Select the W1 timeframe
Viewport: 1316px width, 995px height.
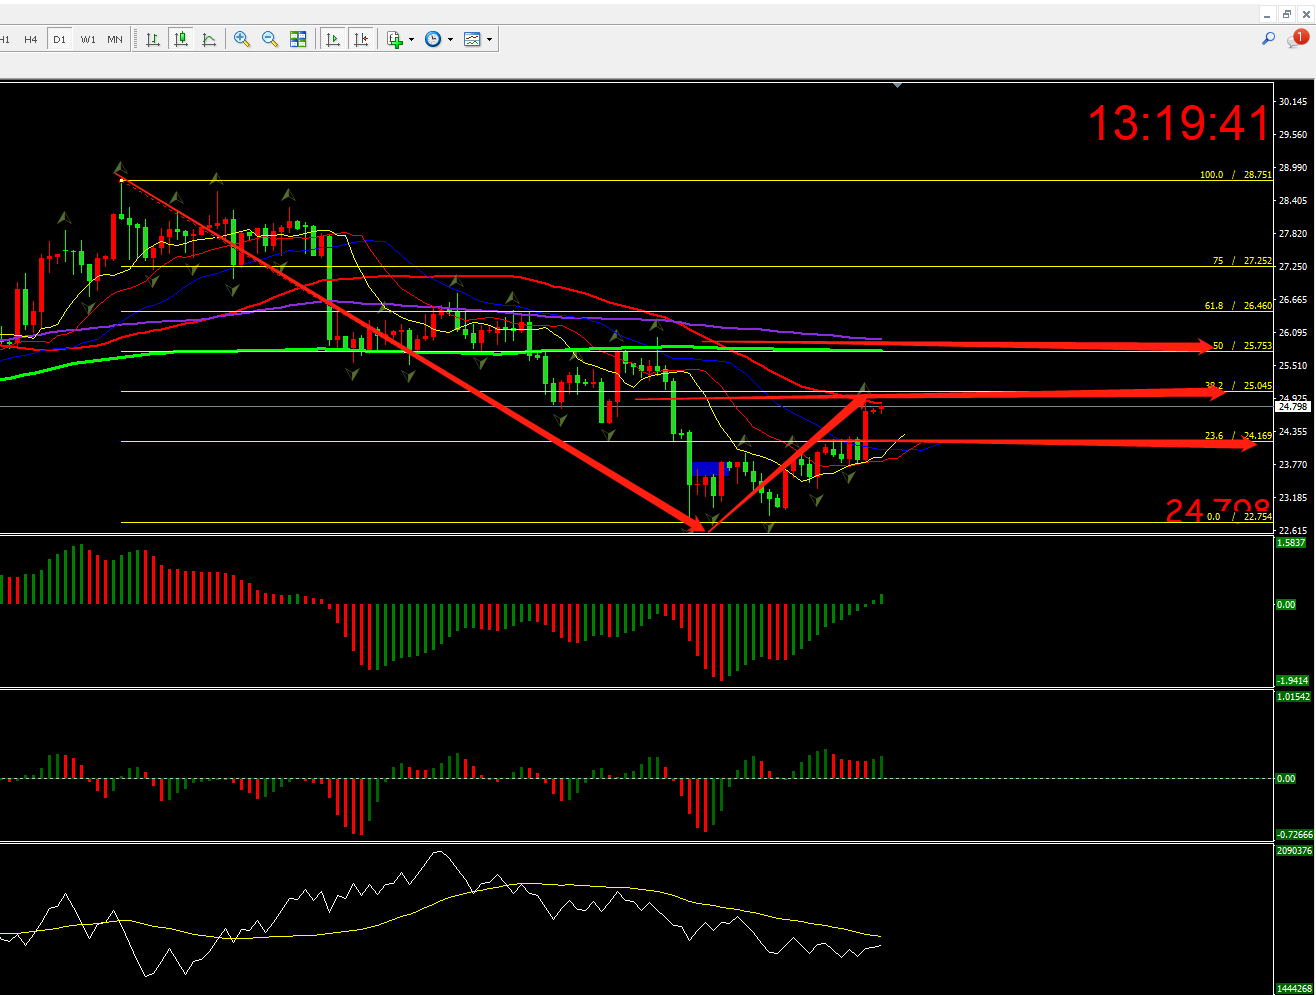point(88,39)
